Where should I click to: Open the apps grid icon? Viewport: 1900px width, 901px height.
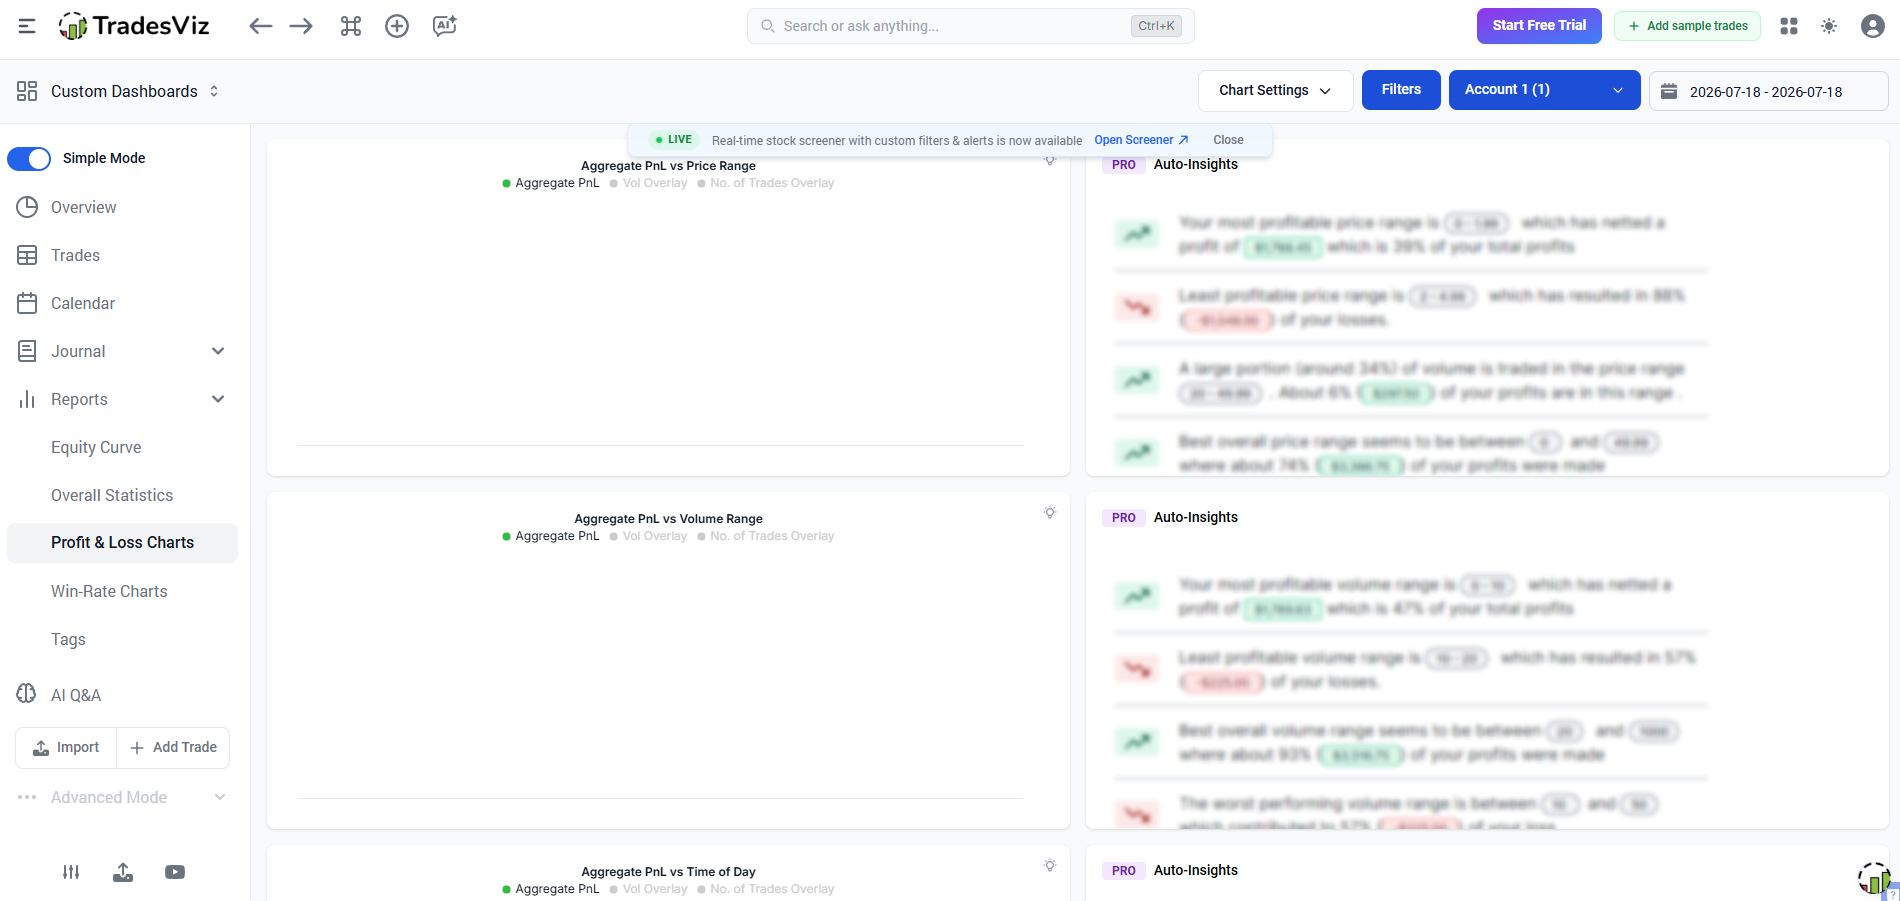1789,26
